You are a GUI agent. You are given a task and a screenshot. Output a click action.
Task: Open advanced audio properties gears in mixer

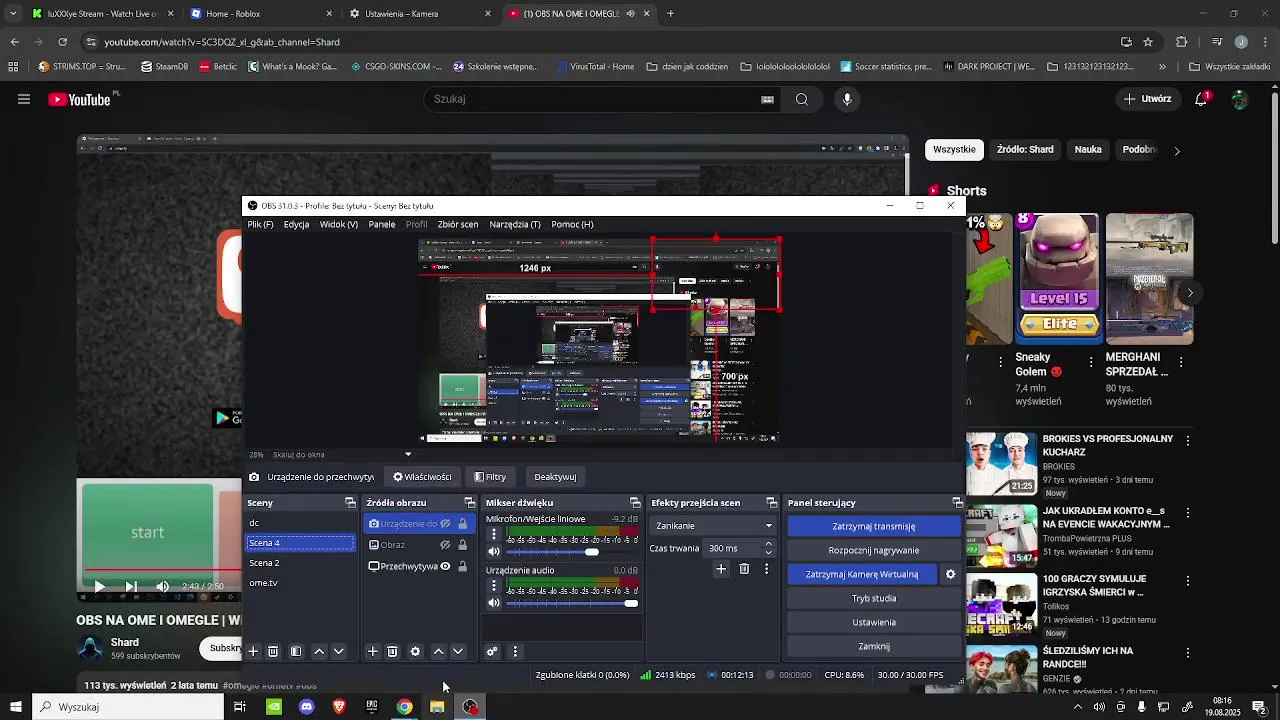coord(492,651)
